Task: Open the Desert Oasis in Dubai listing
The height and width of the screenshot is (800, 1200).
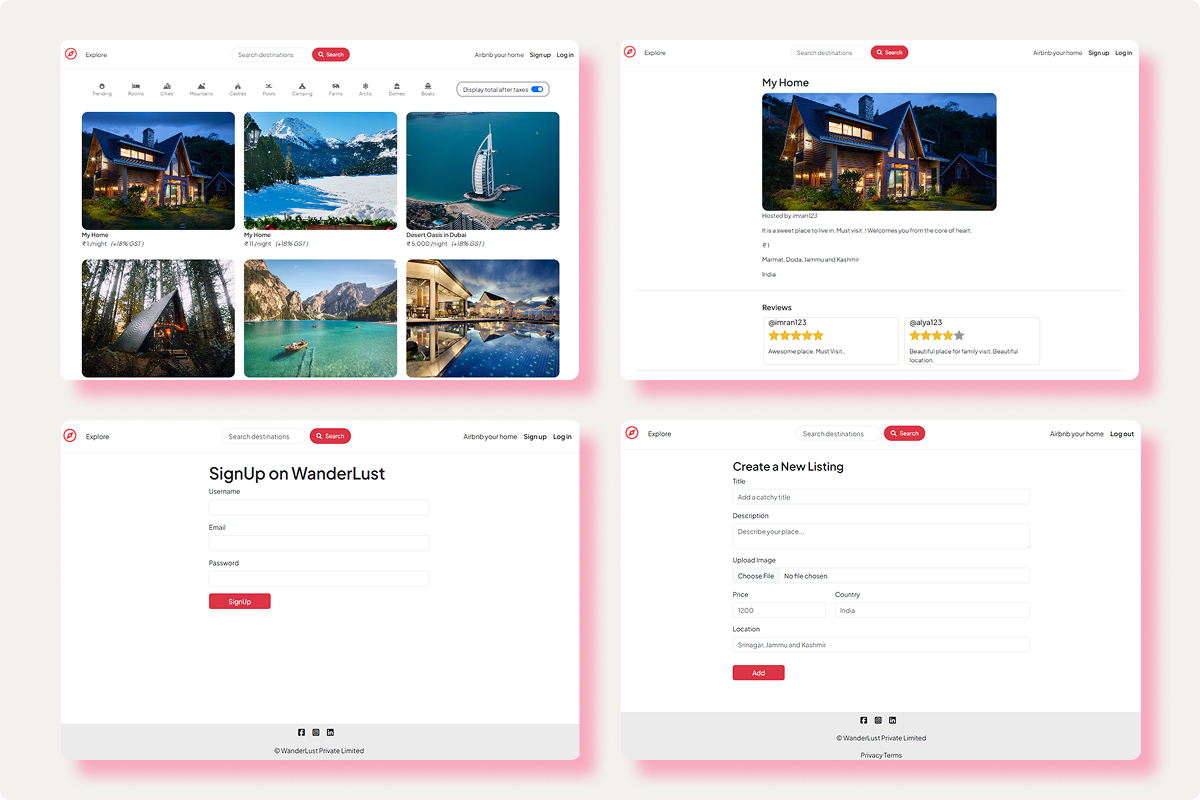Action: tap(482, 171)
